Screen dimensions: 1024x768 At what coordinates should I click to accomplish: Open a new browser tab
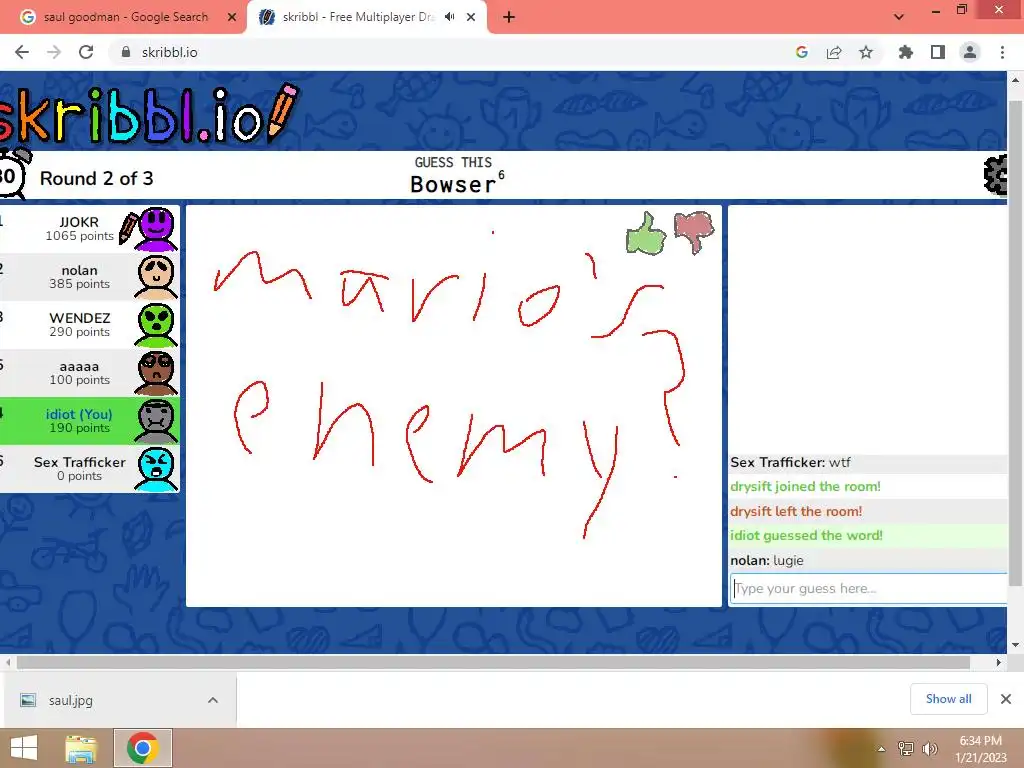click(509, 17)
